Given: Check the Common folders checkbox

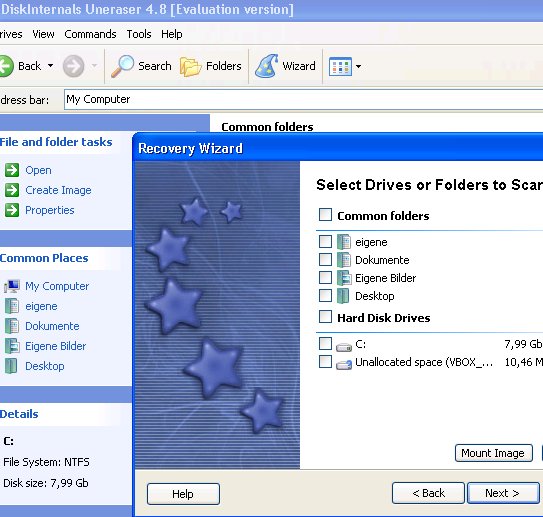Looking at the screenshot, I should click(x=325, y=214).
